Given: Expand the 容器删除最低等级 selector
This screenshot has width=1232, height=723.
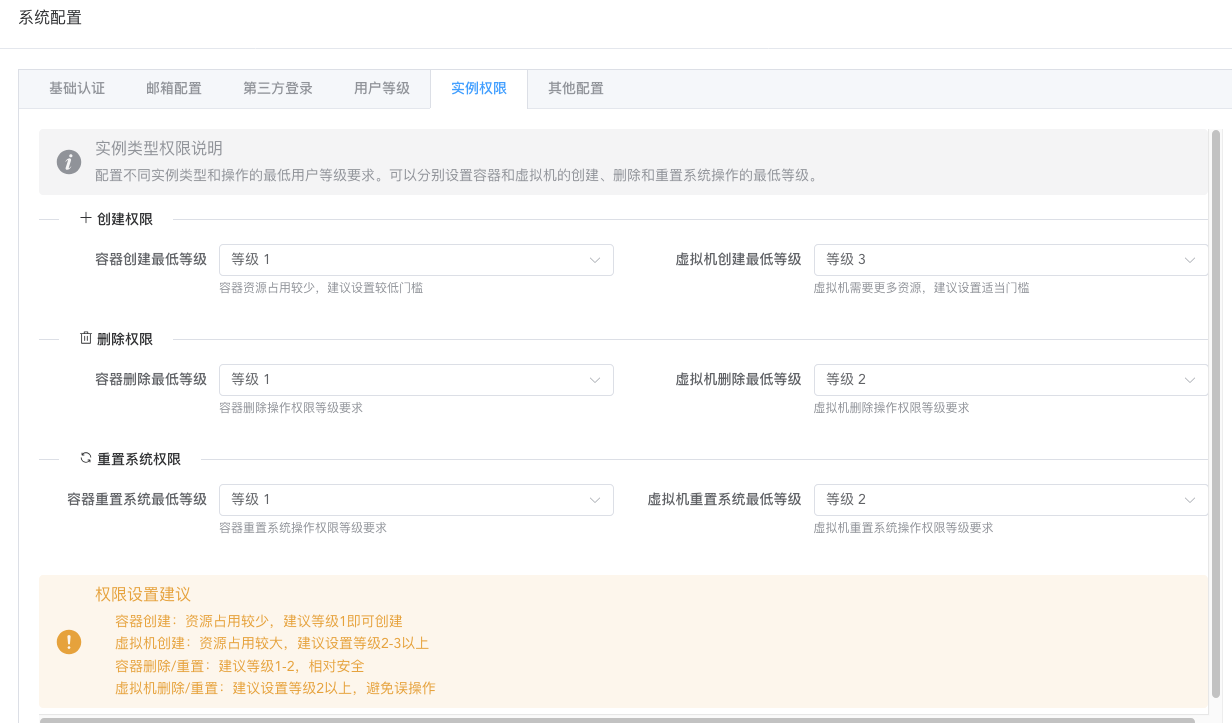Looking at the screenshot, I should (416, 380).
